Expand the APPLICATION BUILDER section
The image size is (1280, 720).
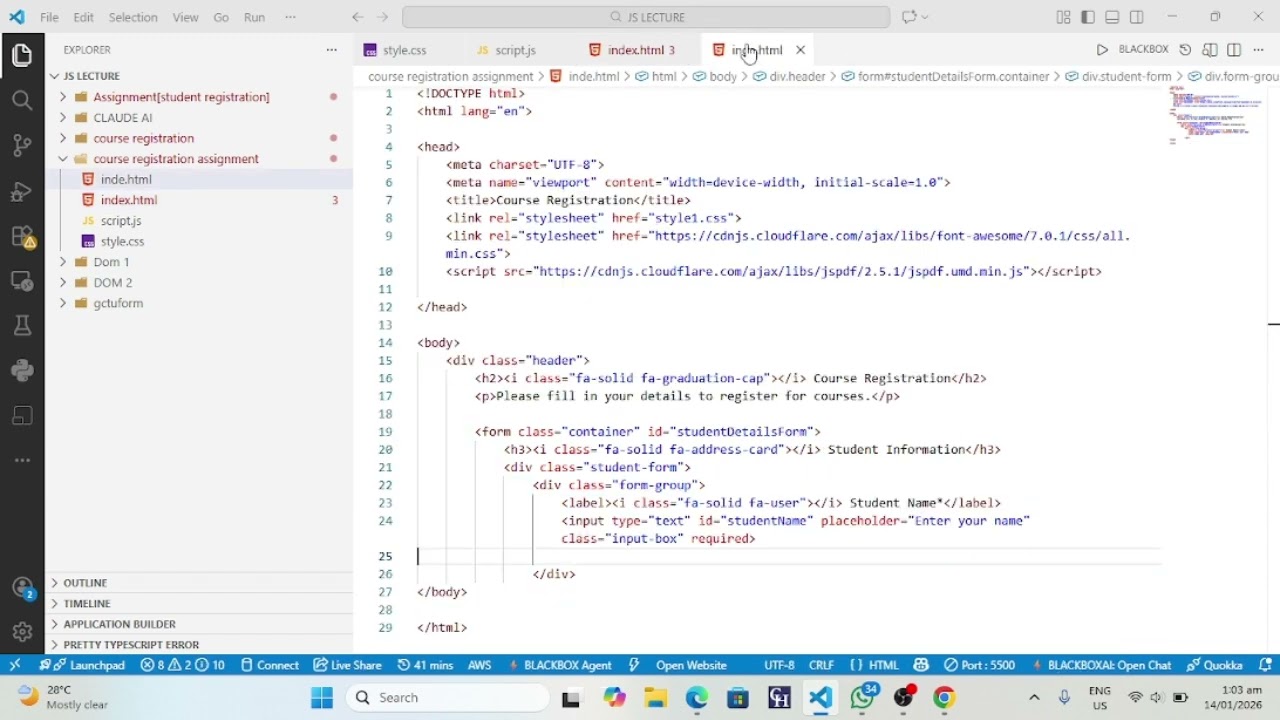198,624
